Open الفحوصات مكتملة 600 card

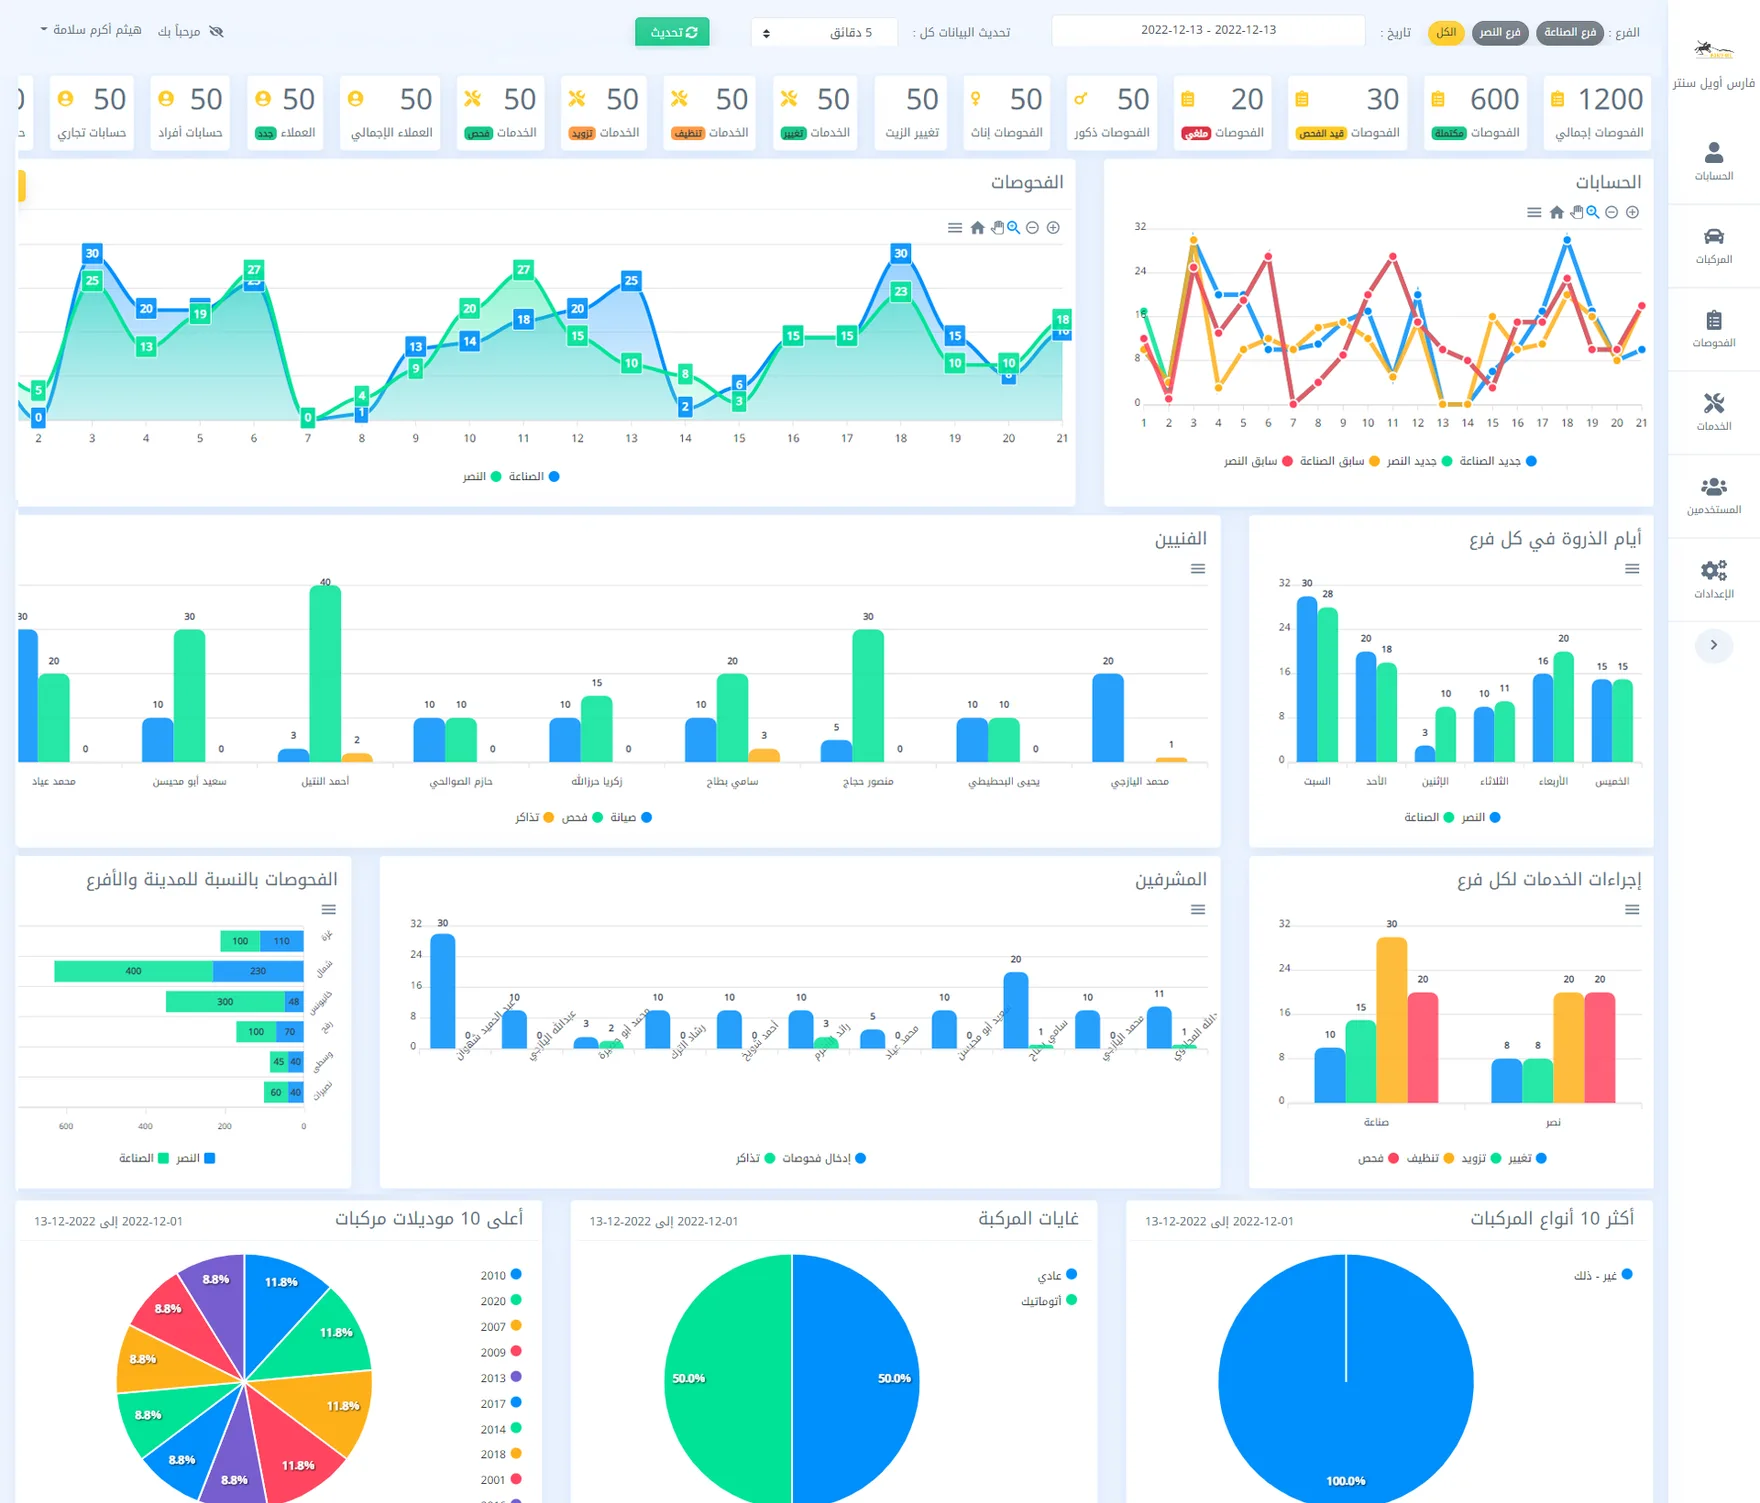(x=1475, y=112)
